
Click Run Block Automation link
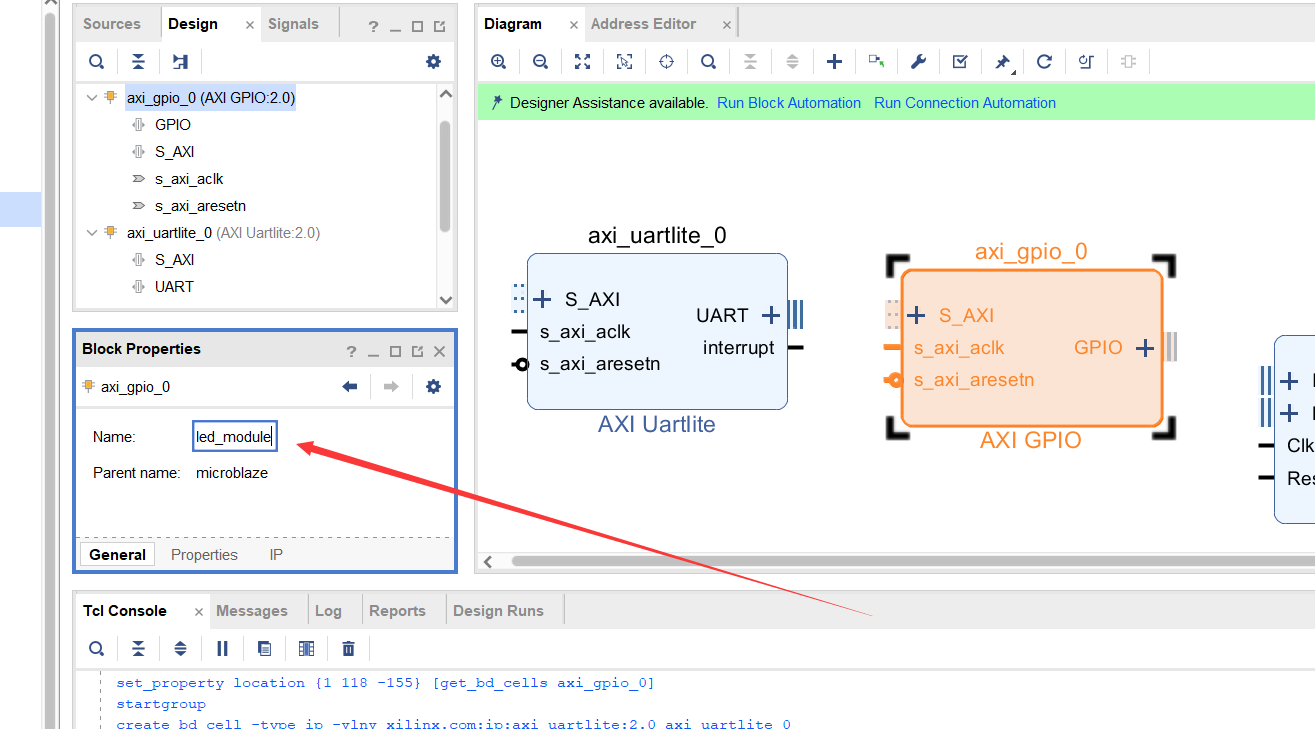(x=788, y=103)
